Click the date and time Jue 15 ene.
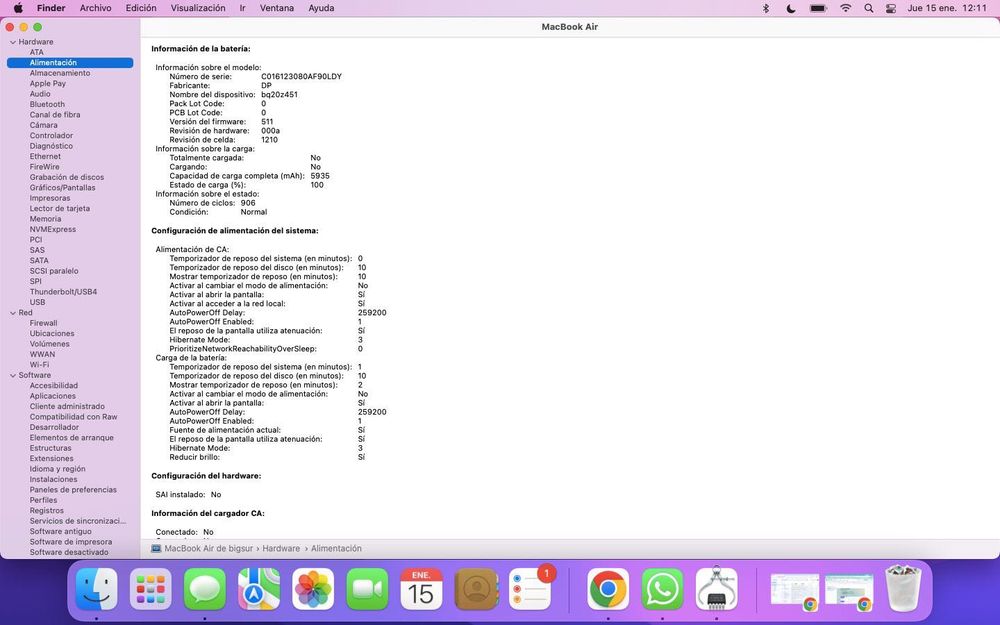Viewport: 1000px width, 625px height. [x=947, y=8]
